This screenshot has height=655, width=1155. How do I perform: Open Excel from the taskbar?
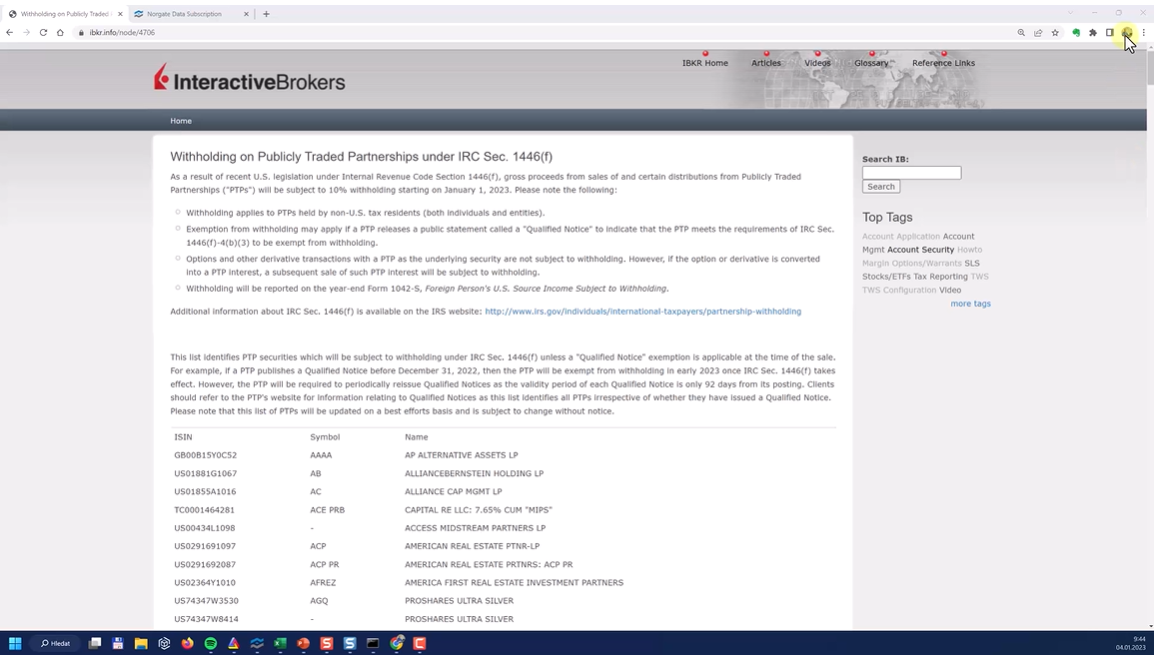(280, 643)
